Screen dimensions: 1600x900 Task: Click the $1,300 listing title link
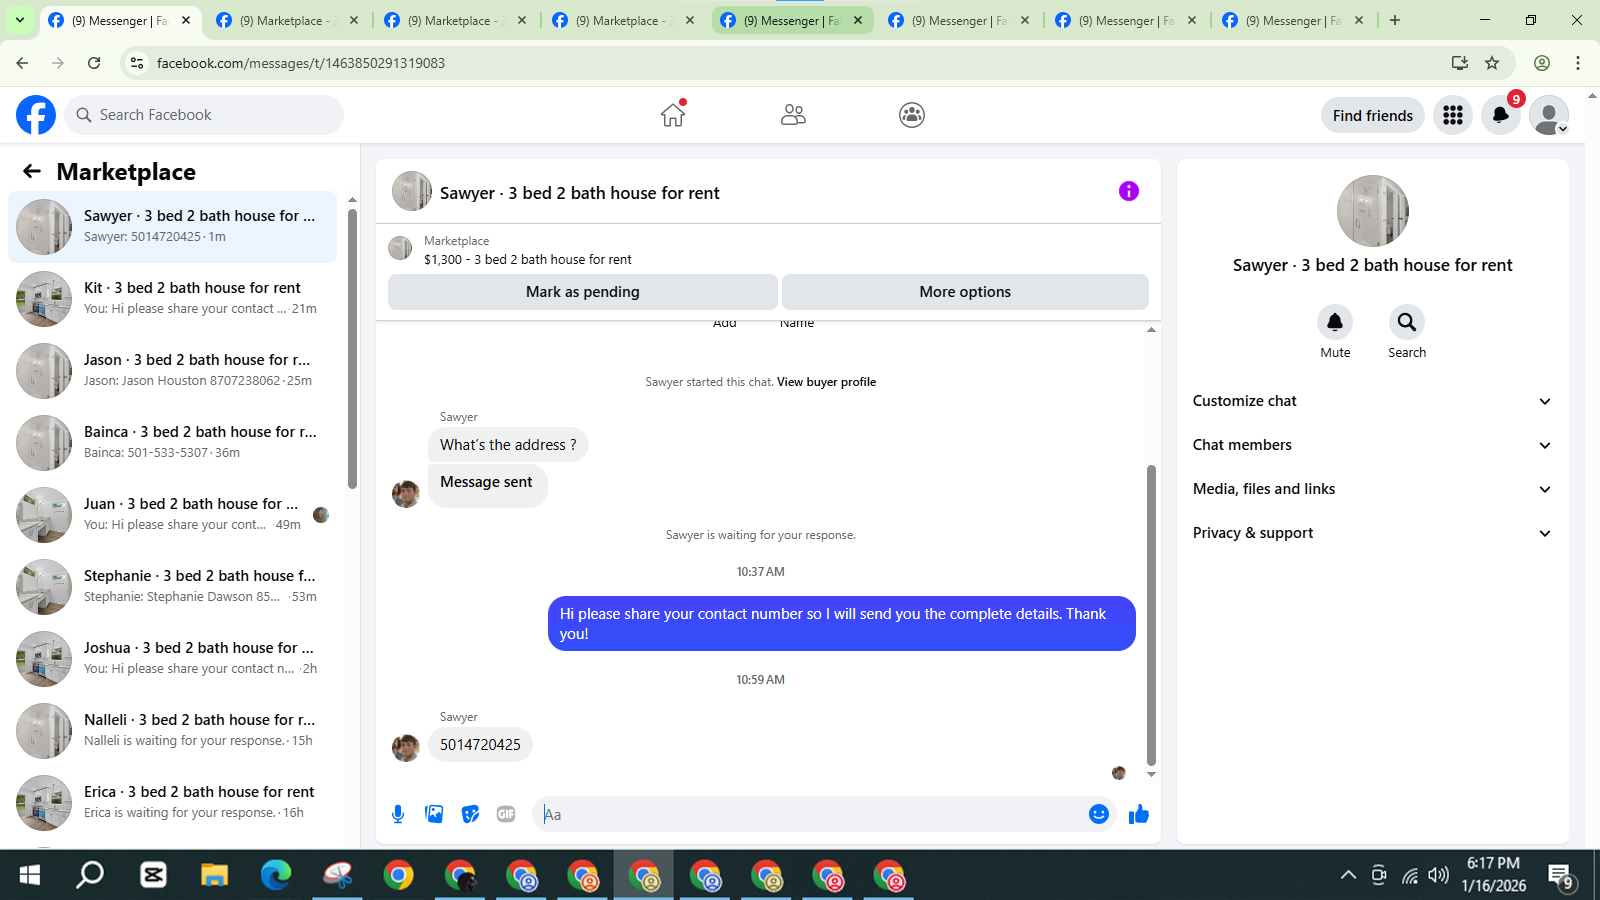(x=527, y=259)
